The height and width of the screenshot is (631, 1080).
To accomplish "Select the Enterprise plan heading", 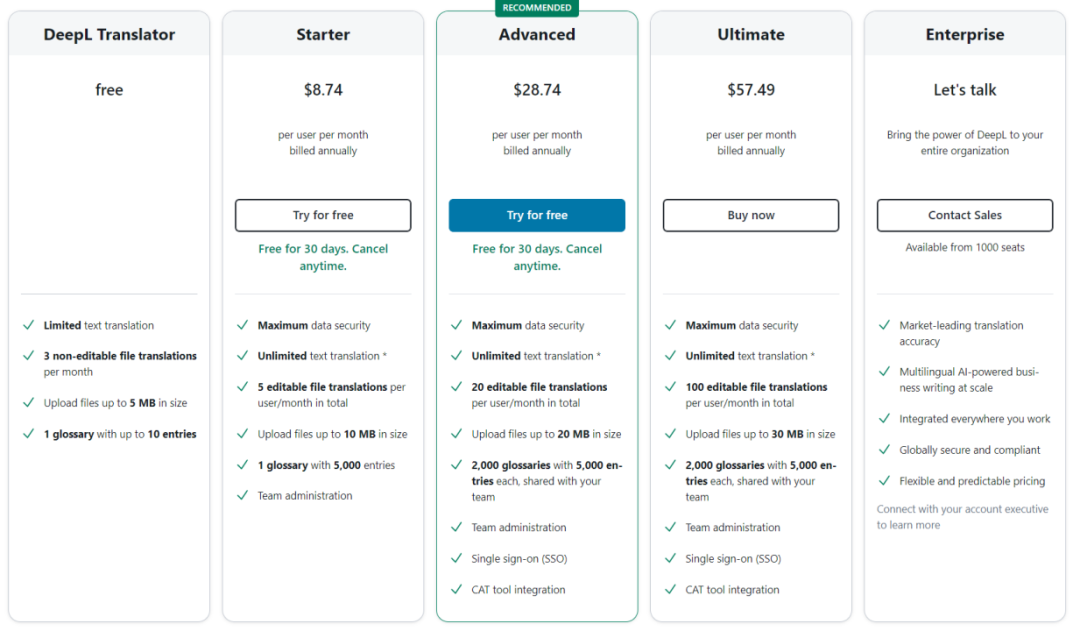I will pyautogui.click(x=965, y=35).
